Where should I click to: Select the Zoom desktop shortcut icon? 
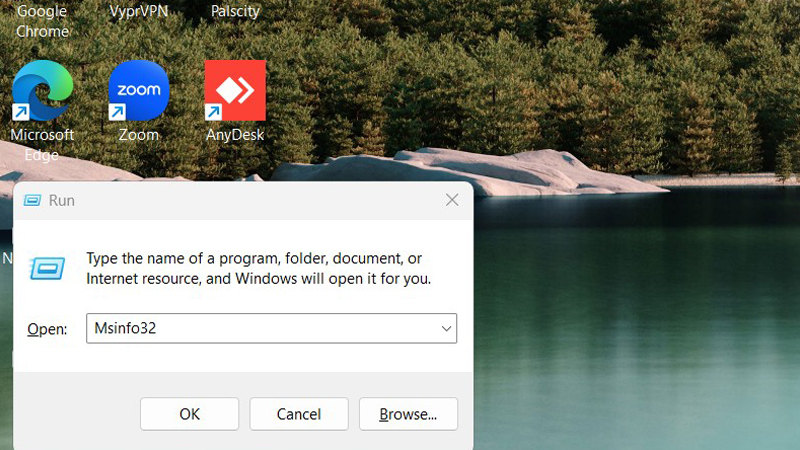pyautogui.click(x=139, y=91)
